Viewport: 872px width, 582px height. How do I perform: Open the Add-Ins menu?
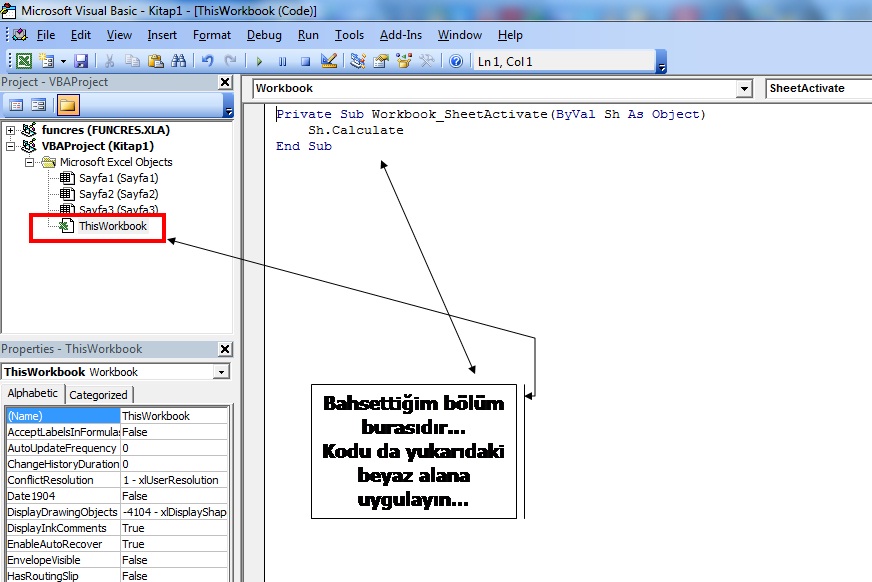coord(401,35)
